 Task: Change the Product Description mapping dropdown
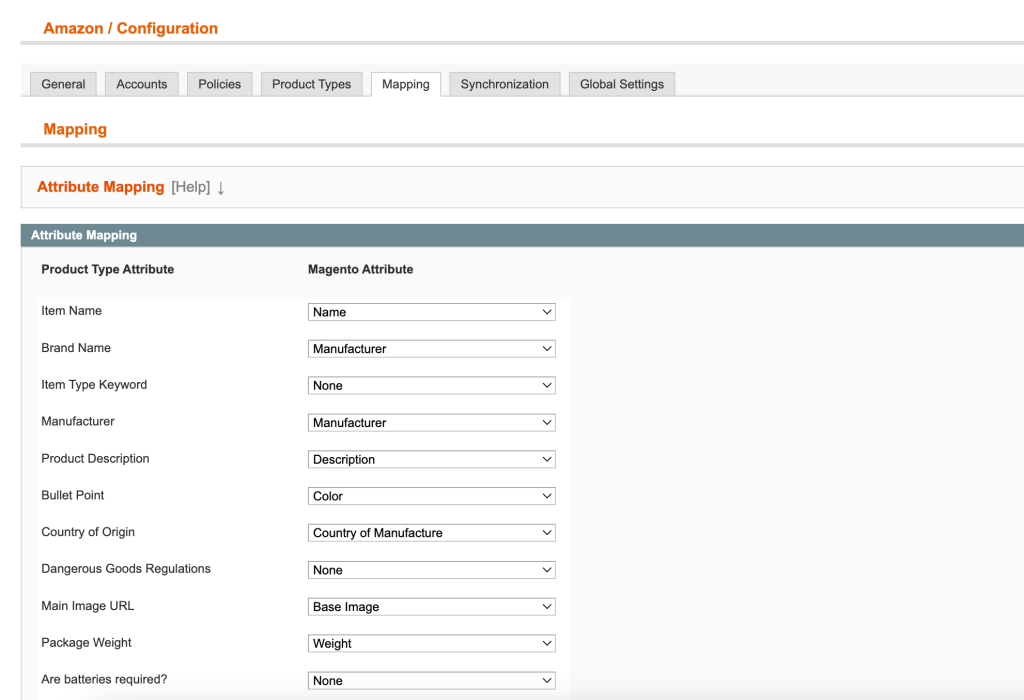pos(431,460)
